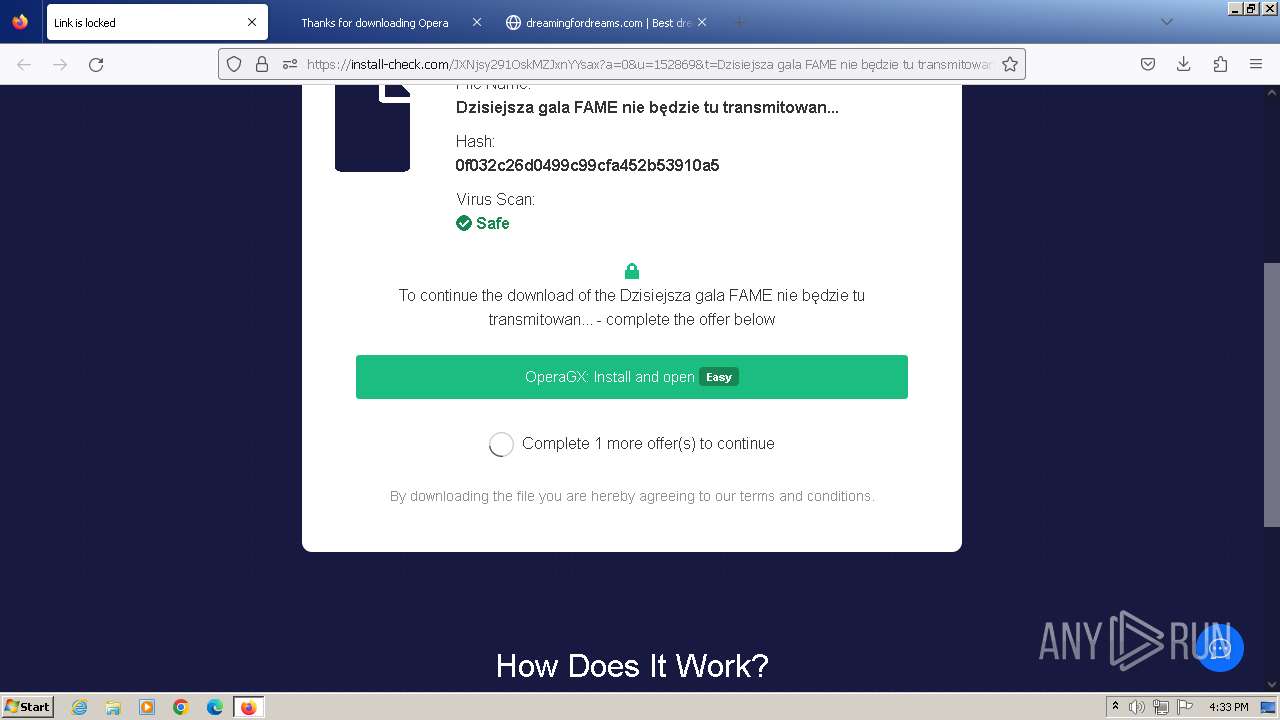
Task: Show hidden system tray icons
Action: click(1116, 707)
